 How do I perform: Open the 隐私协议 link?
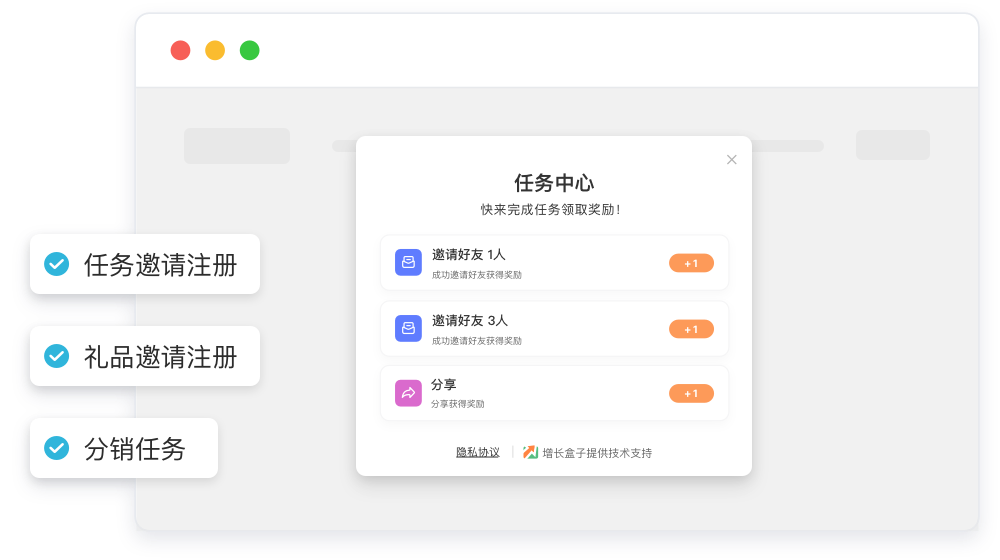coord(478,452)
